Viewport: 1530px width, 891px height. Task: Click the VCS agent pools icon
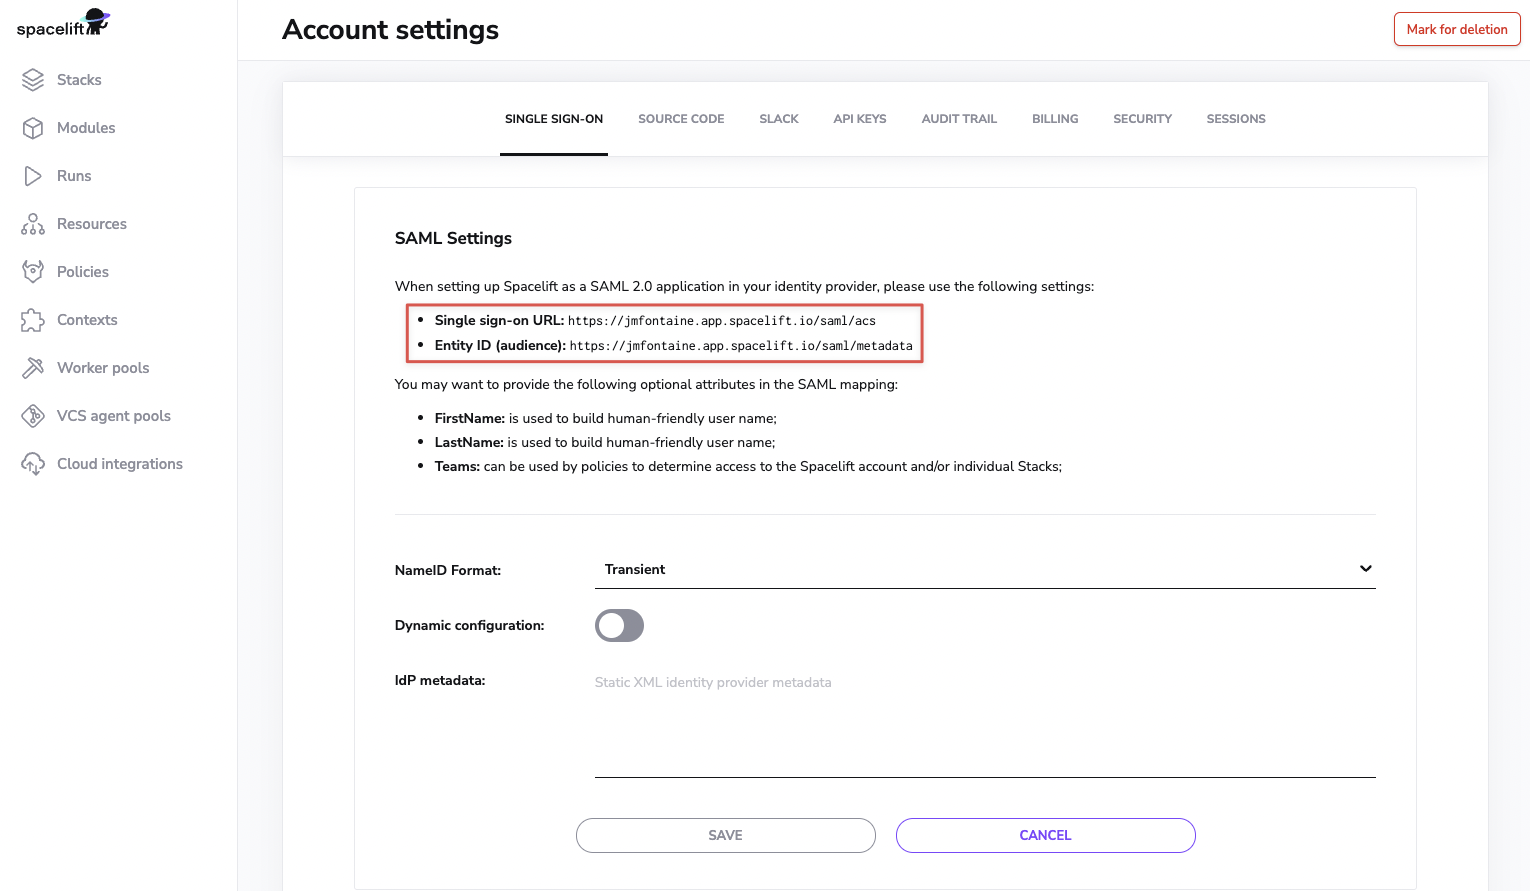(x=33, y=416)
